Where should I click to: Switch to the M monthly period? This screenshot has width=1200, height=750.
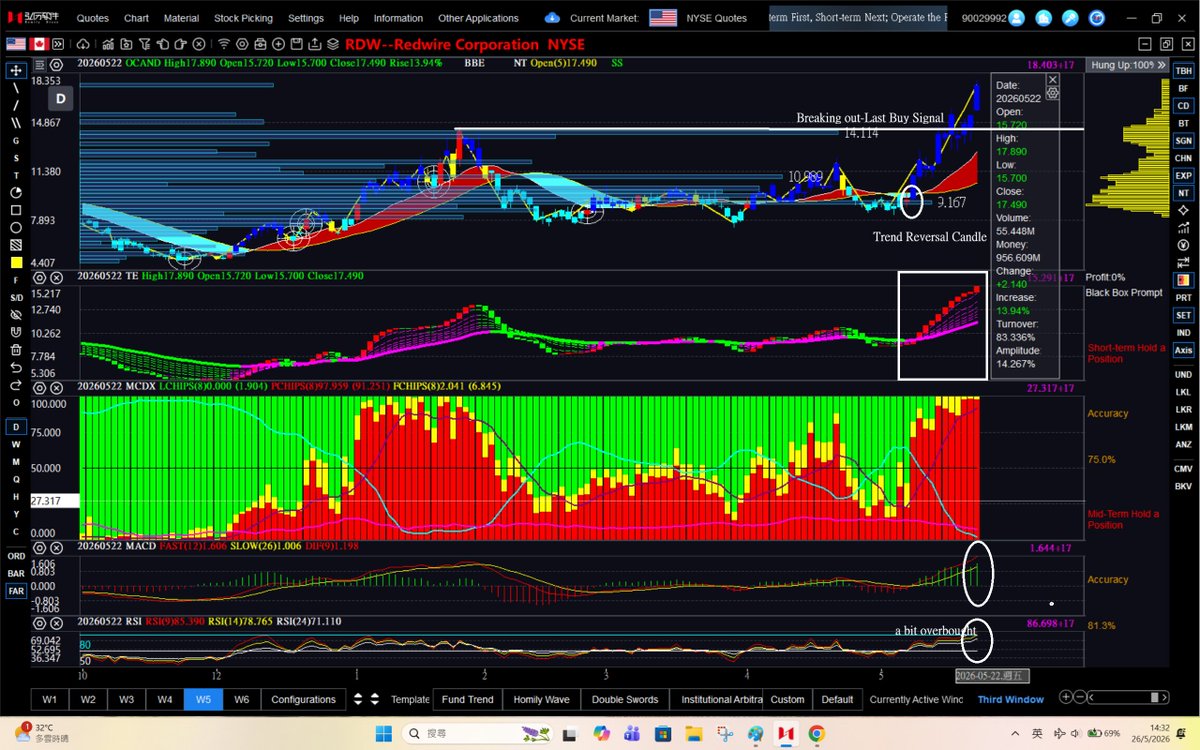[x=16, y=462]
